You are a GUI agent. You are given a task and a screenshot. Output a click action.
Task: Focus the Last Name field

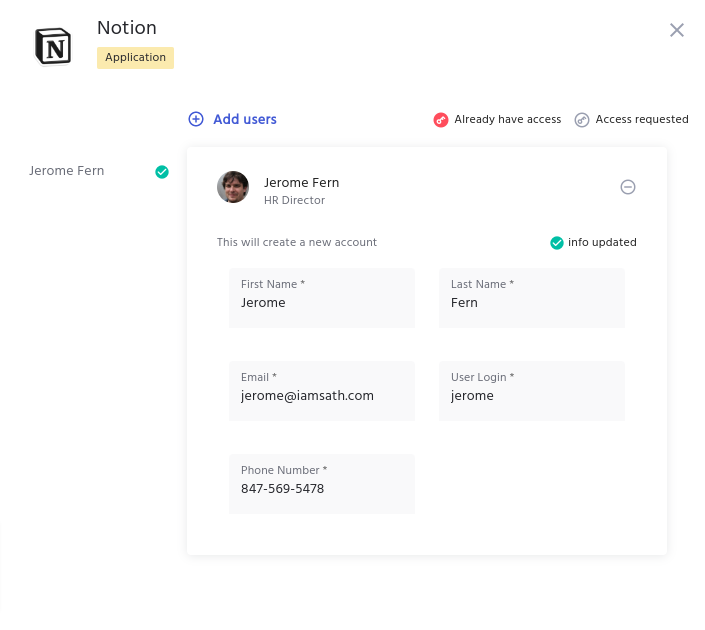click(531, 303)
